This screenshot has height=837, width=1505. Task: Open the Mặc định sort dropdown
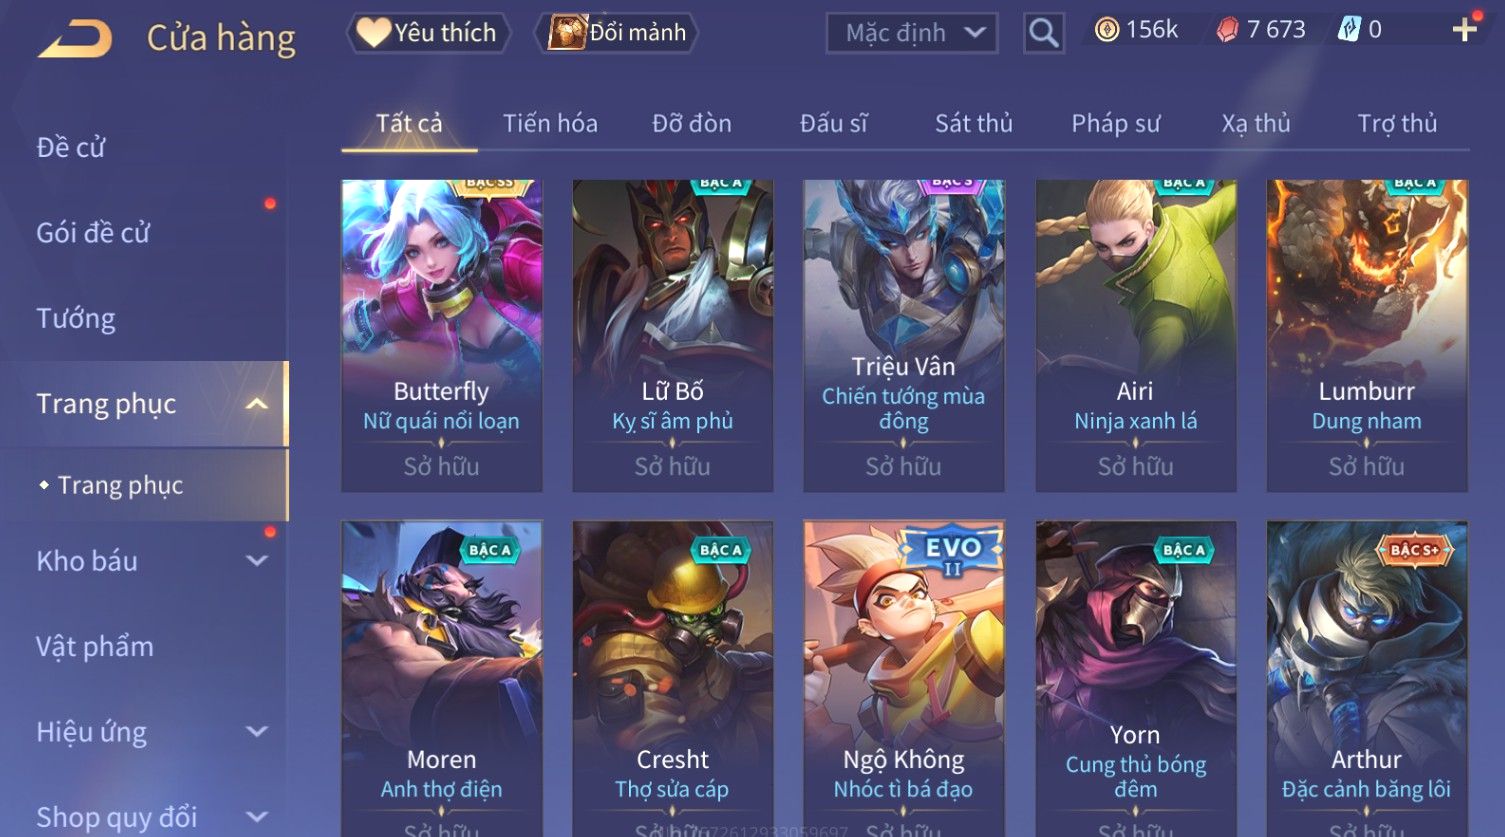click(x=912, y=33)
